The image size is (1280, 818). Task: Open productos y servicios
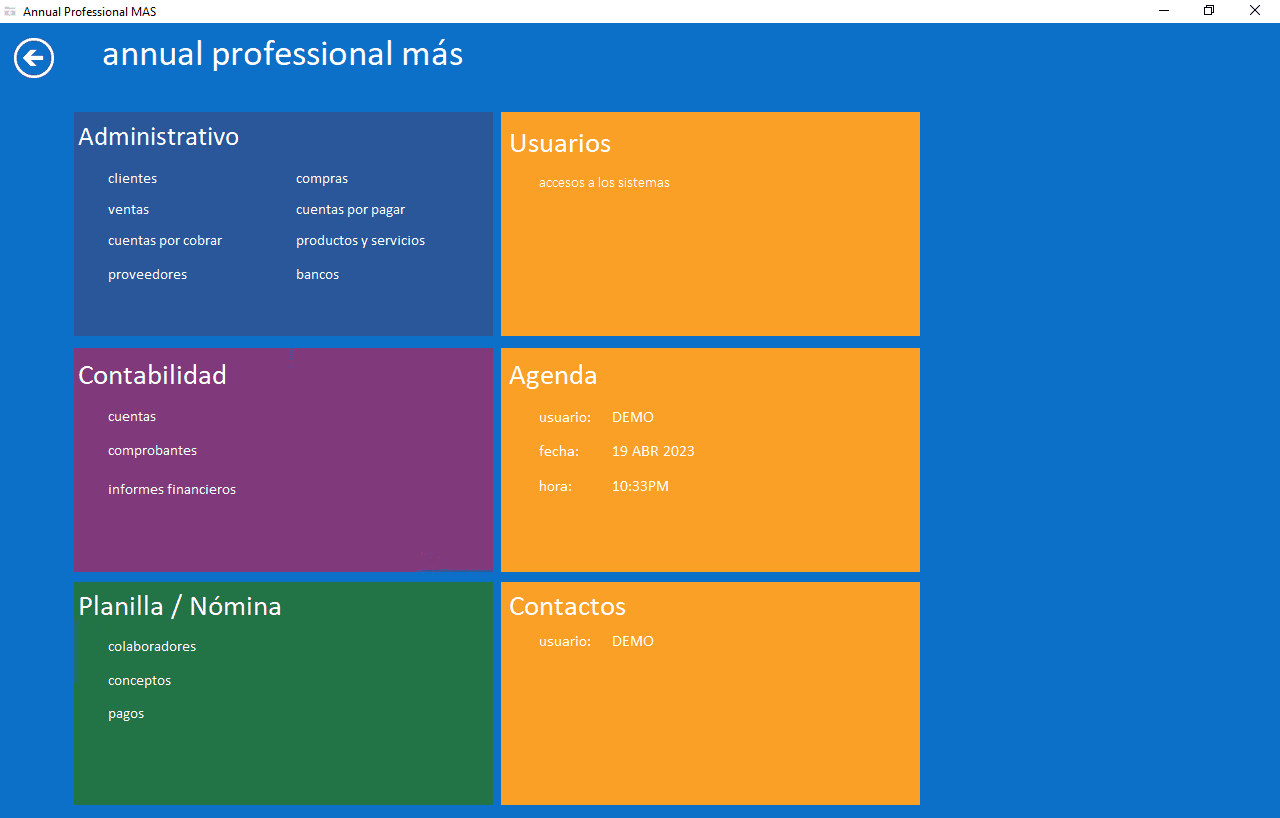(x=360, y=241)
